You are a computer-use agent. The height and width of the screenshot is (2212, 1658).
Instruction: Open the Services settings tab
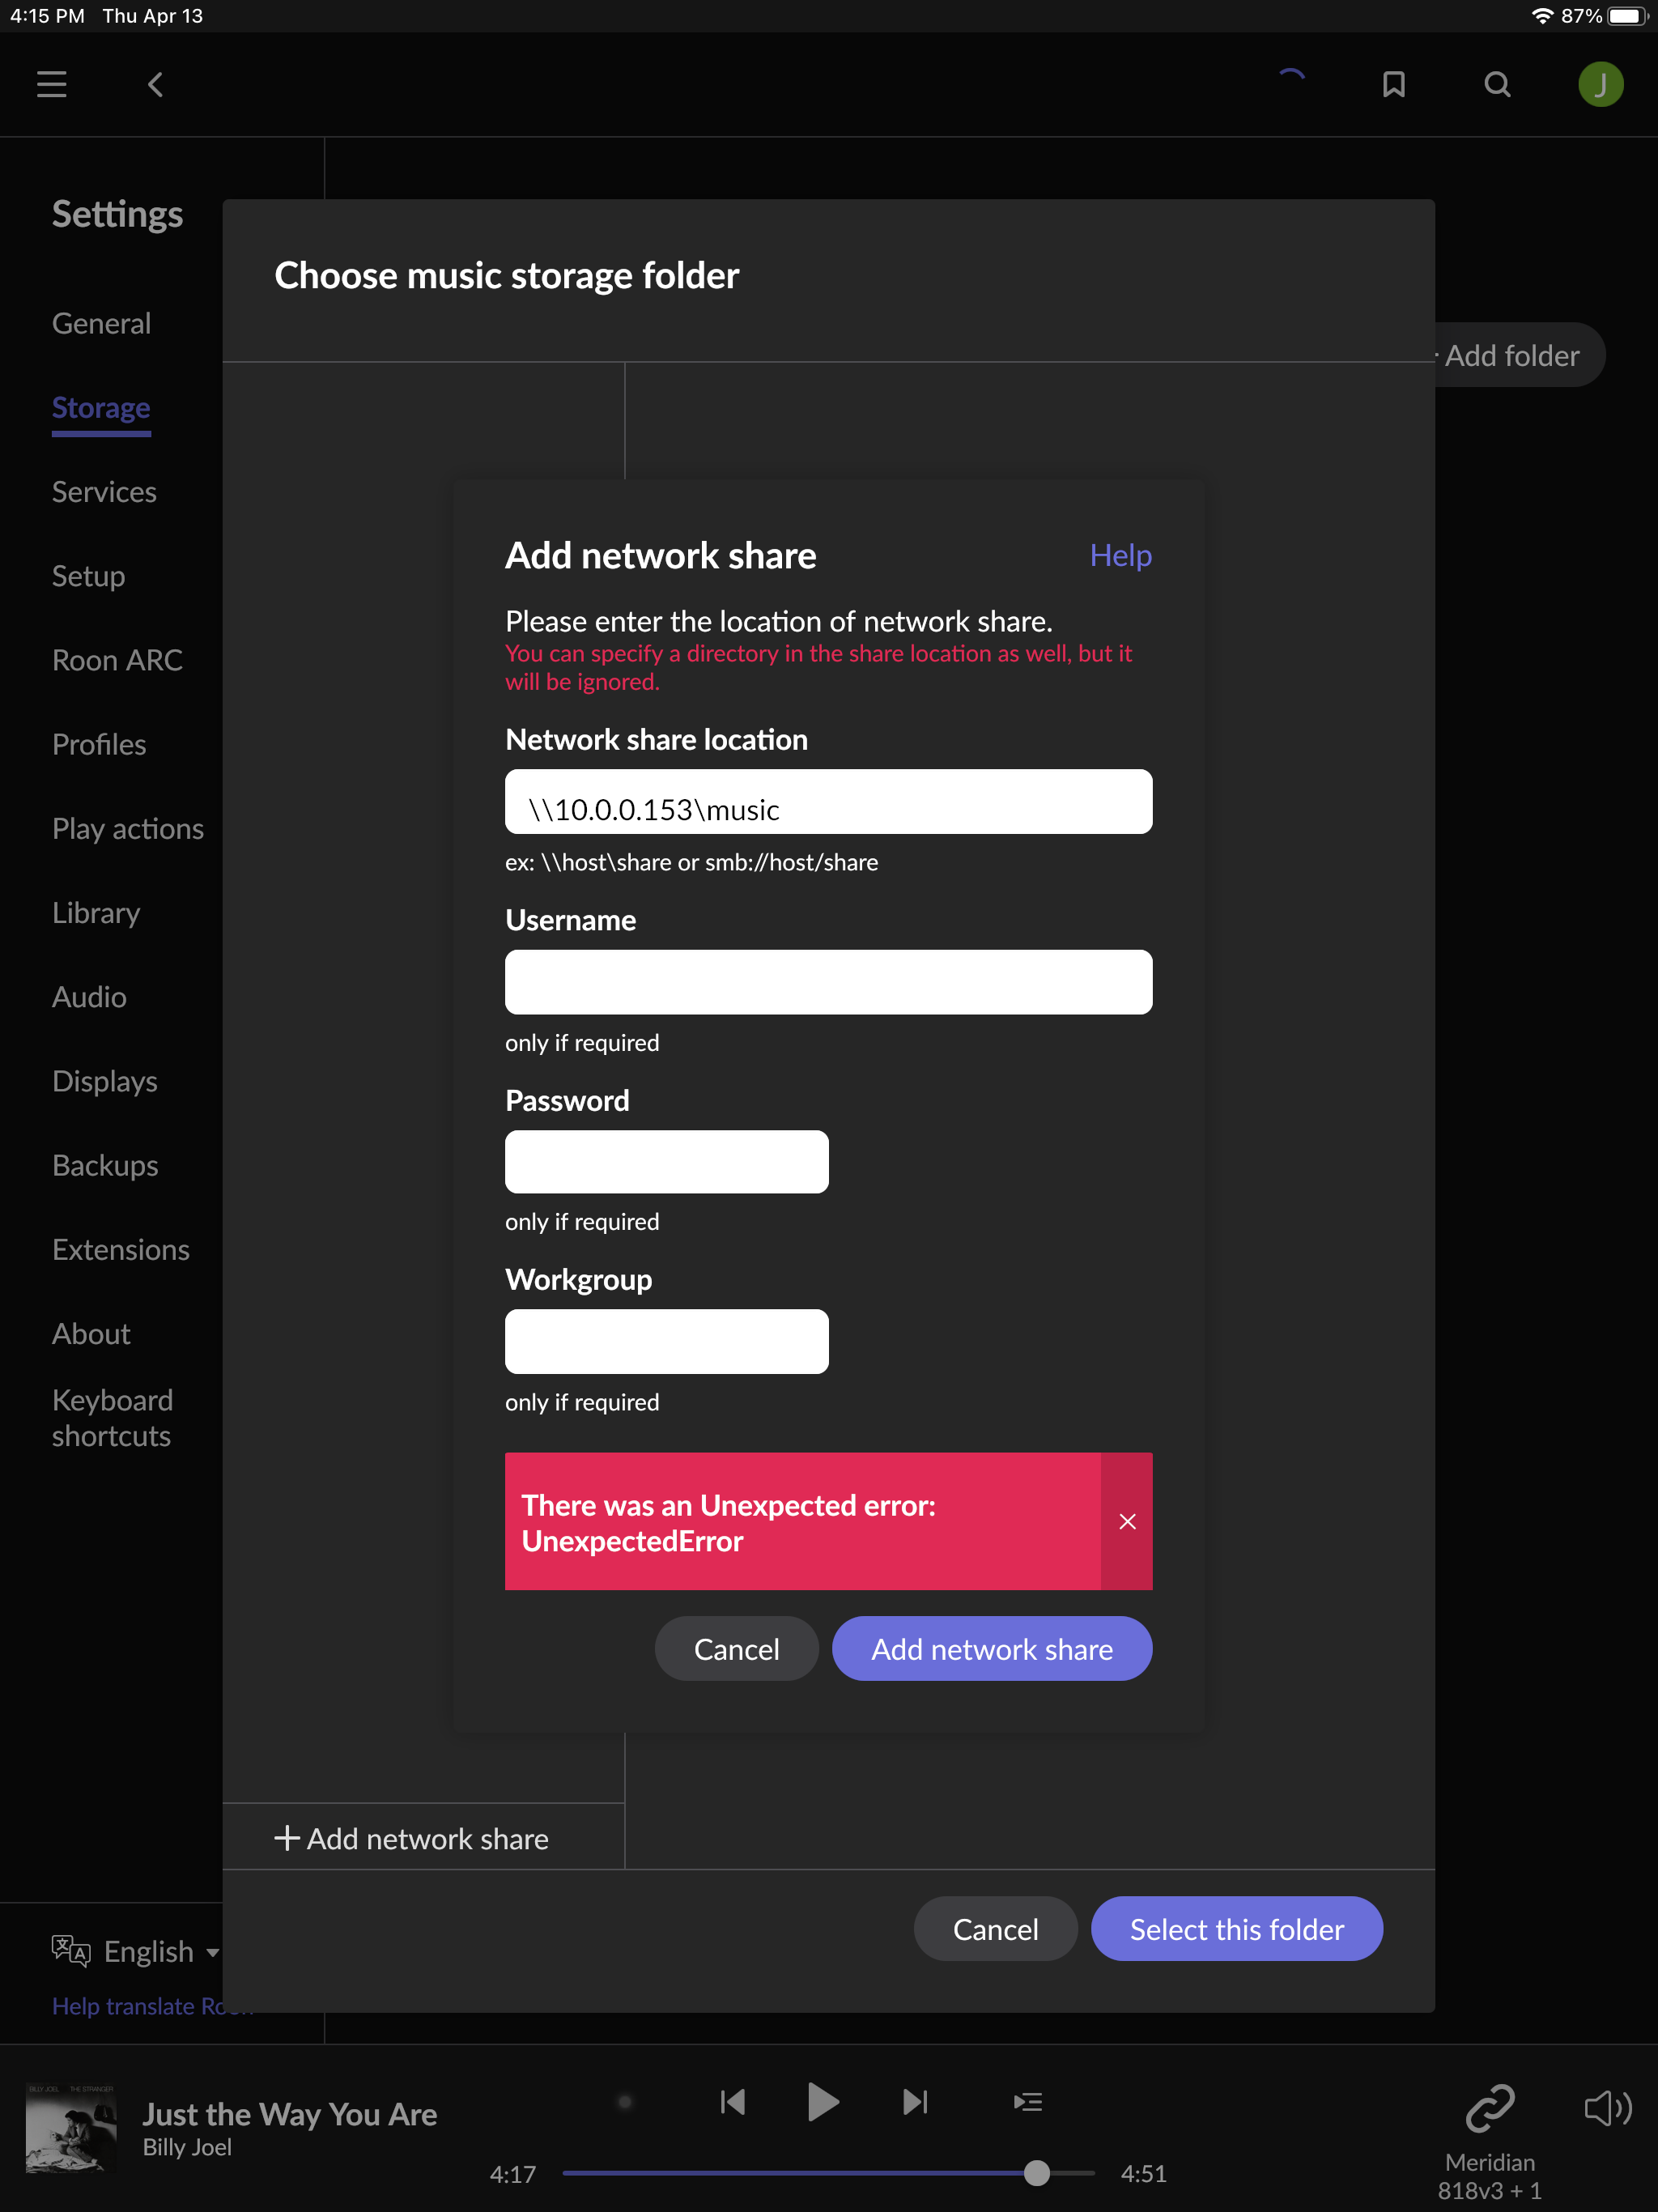(x=104, y=492)
